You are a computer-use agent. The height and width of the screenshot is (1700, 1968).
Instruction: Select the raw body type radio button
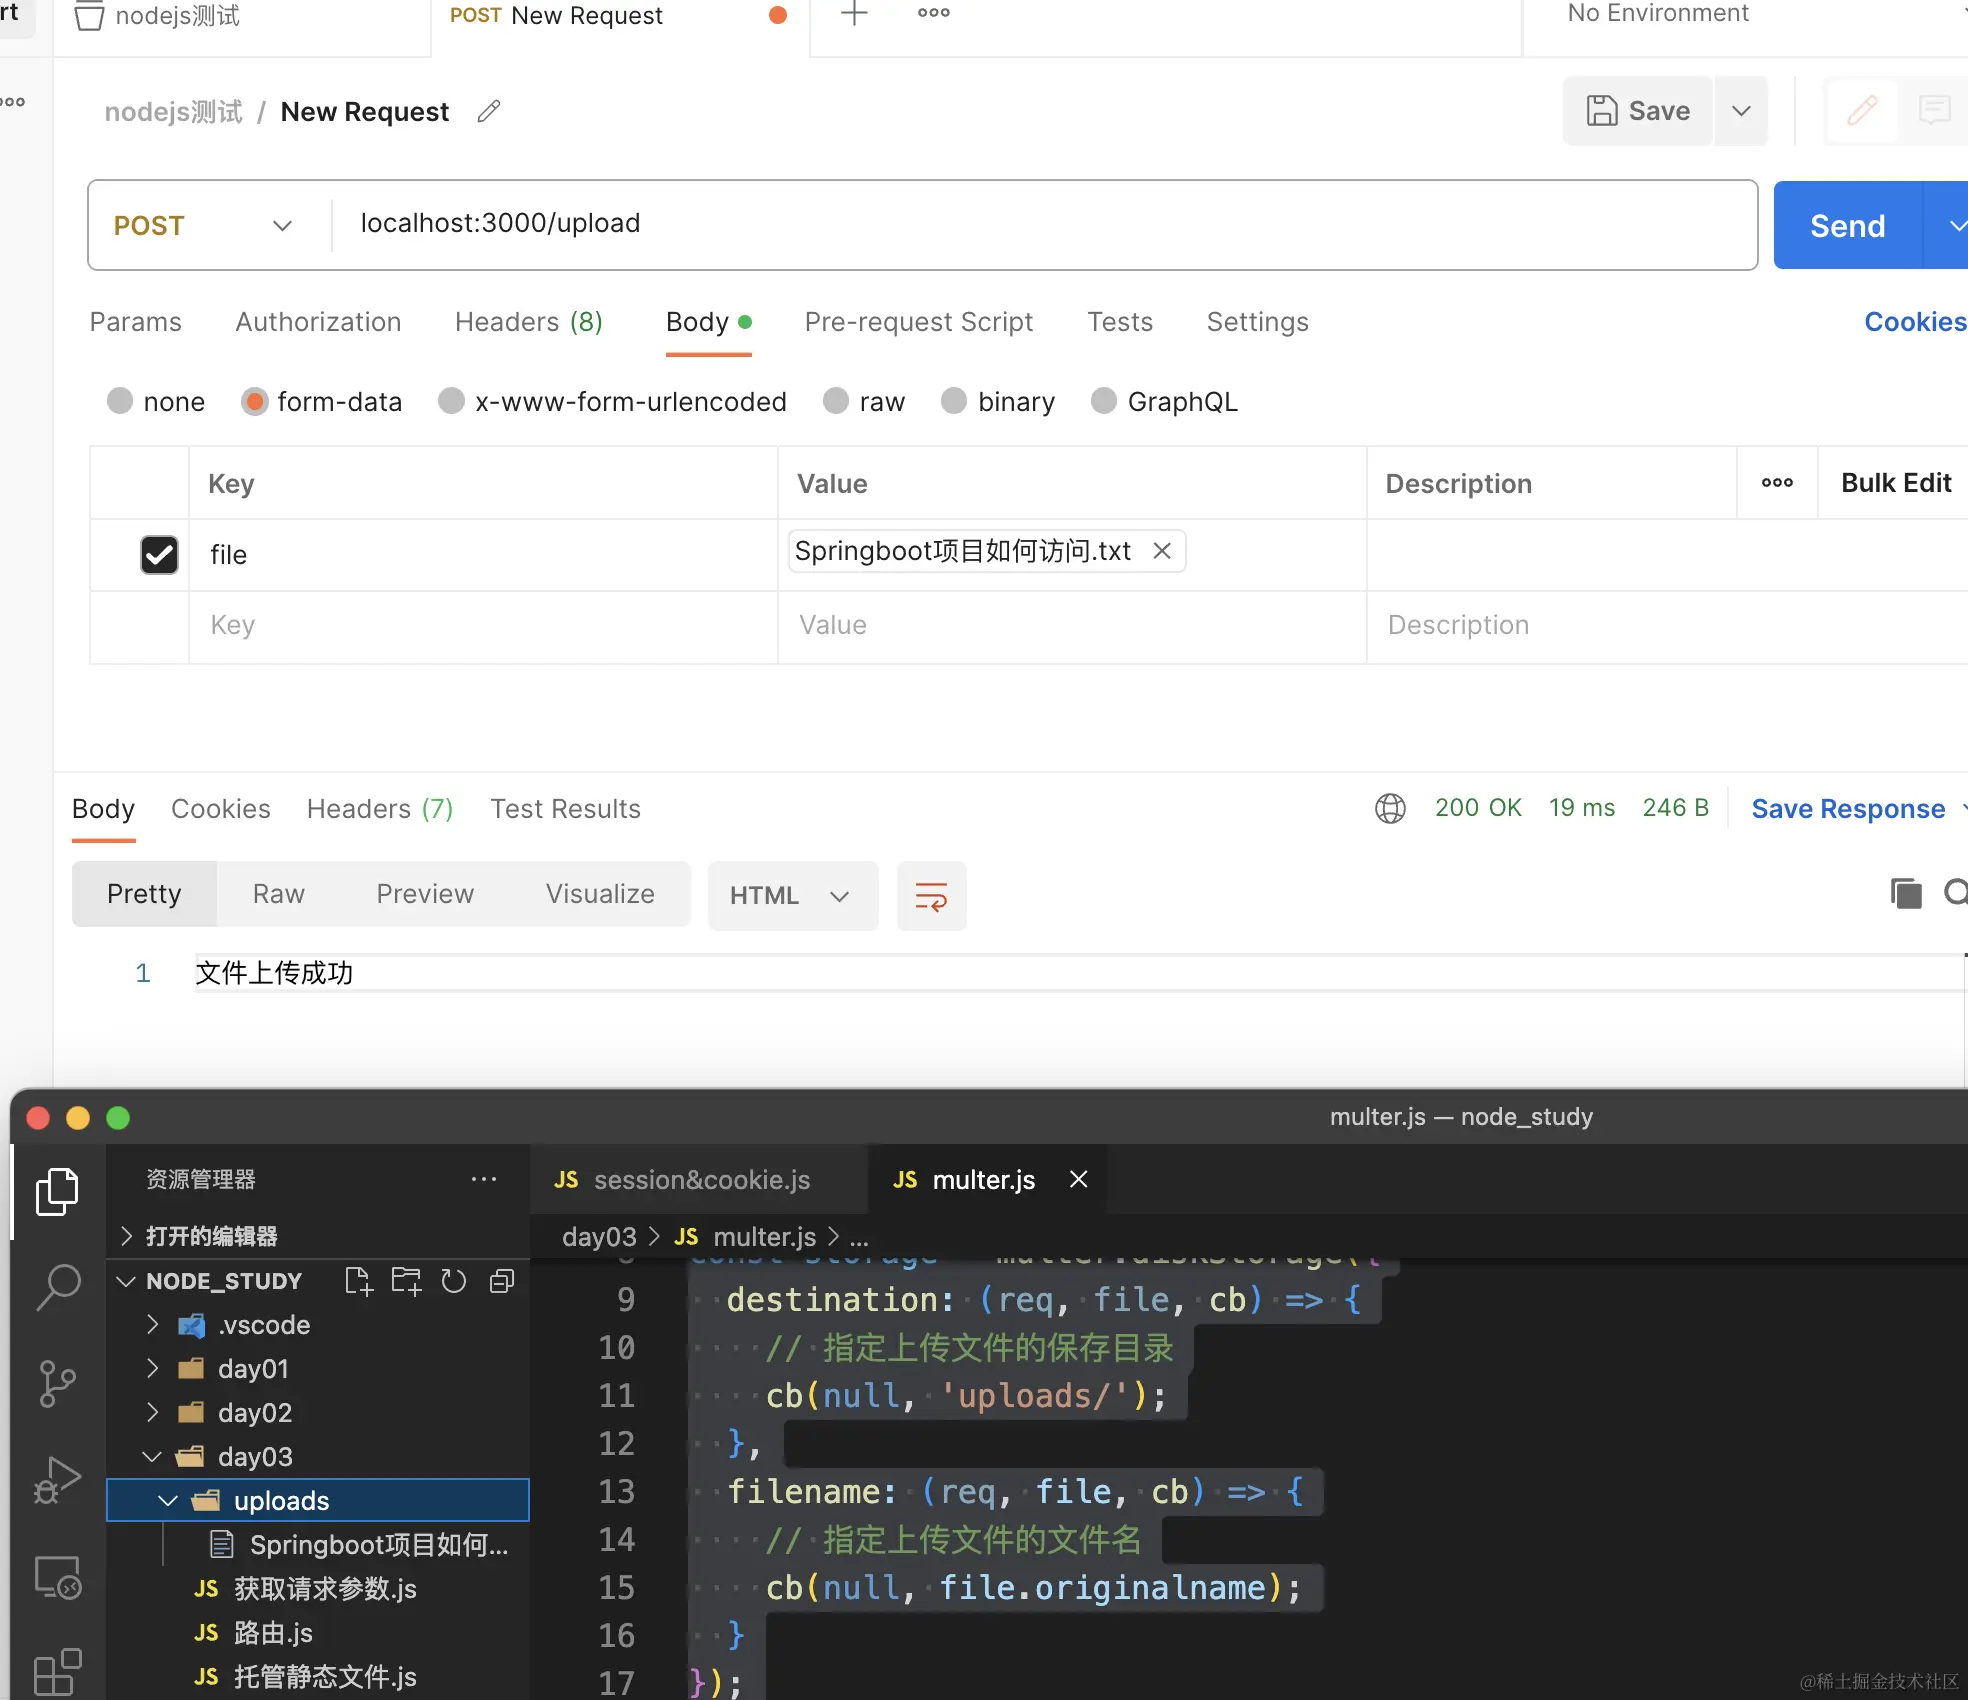(836, 402)
